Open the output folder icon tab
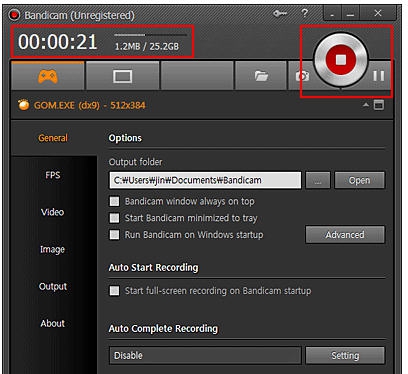 [x=261, y=76]
